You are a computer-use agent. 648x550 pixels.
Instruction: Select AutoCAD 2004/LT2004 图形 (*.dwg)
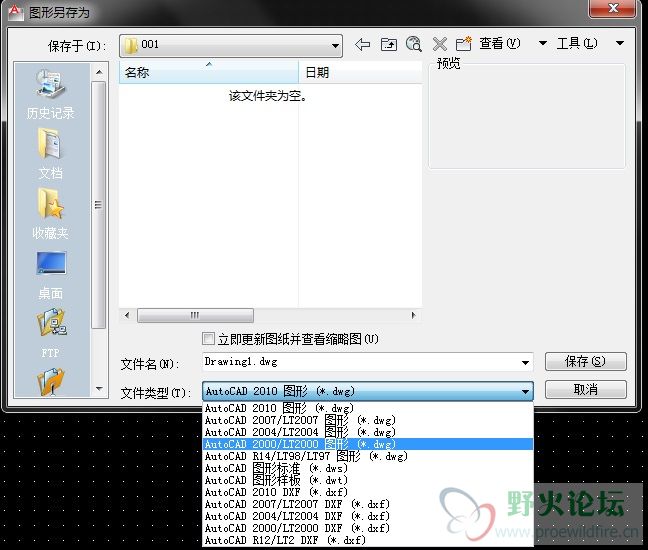[368, 432]
